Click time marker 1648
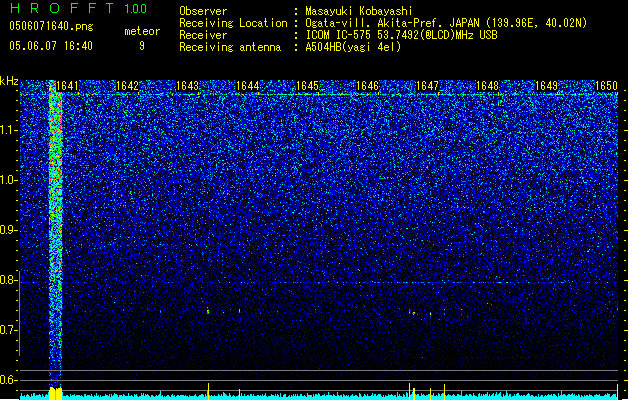This screenshot has width=629, height=400. 487,86
